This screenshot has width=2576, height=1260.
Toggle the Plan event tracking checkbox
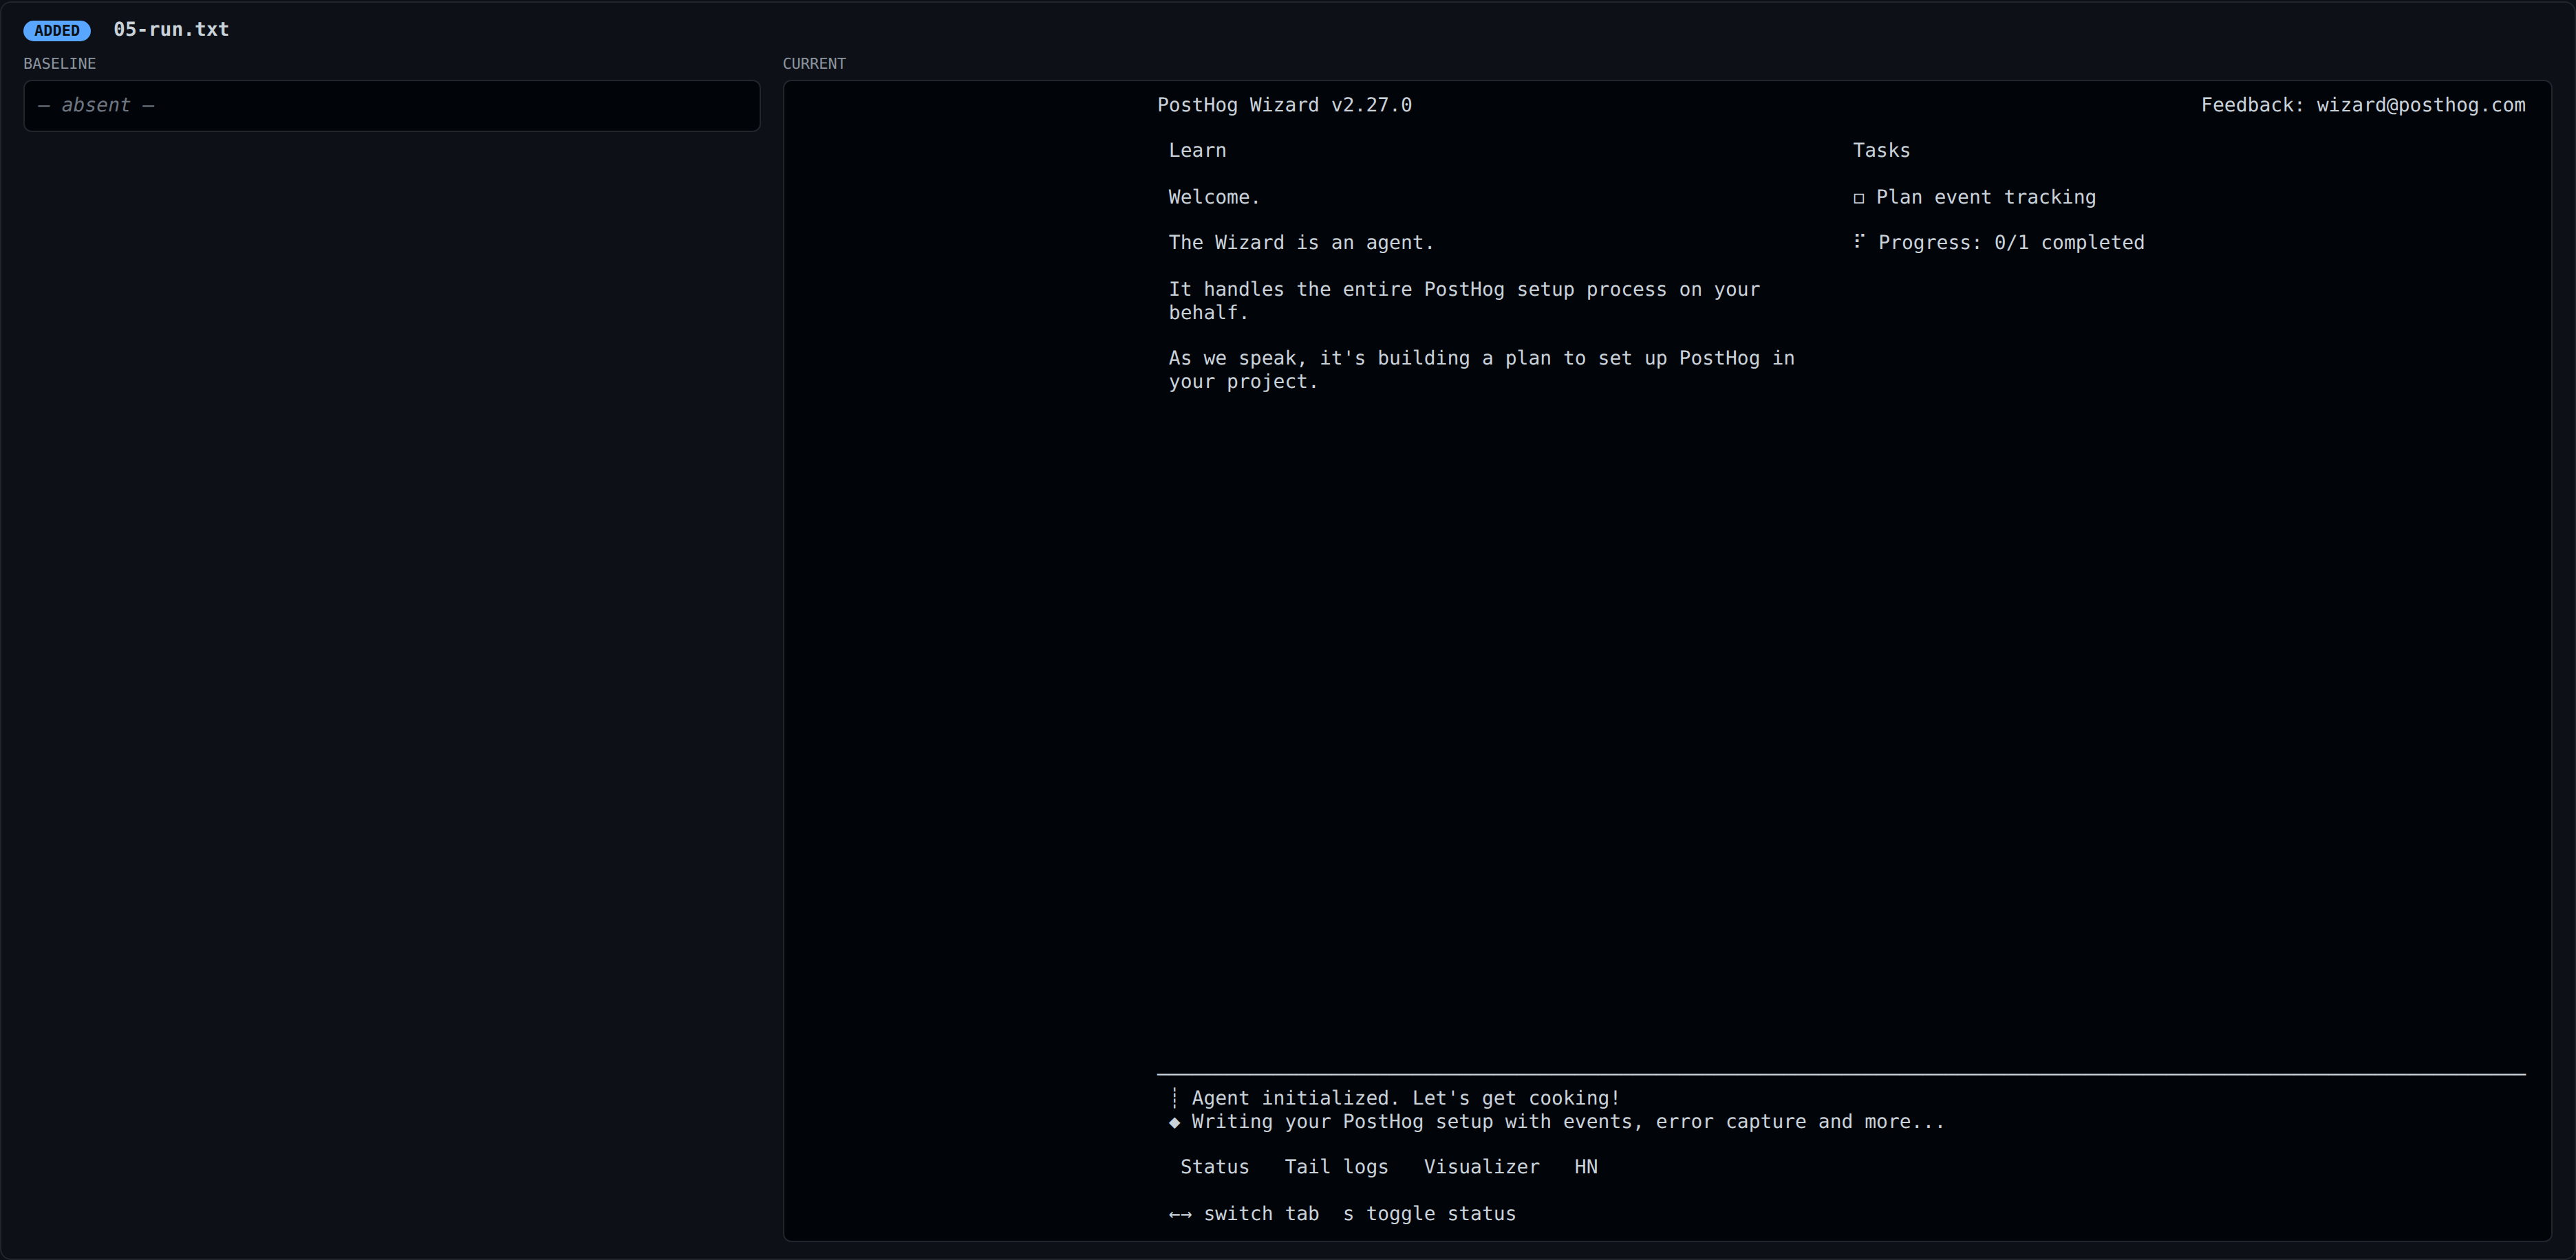point(1859,198)
